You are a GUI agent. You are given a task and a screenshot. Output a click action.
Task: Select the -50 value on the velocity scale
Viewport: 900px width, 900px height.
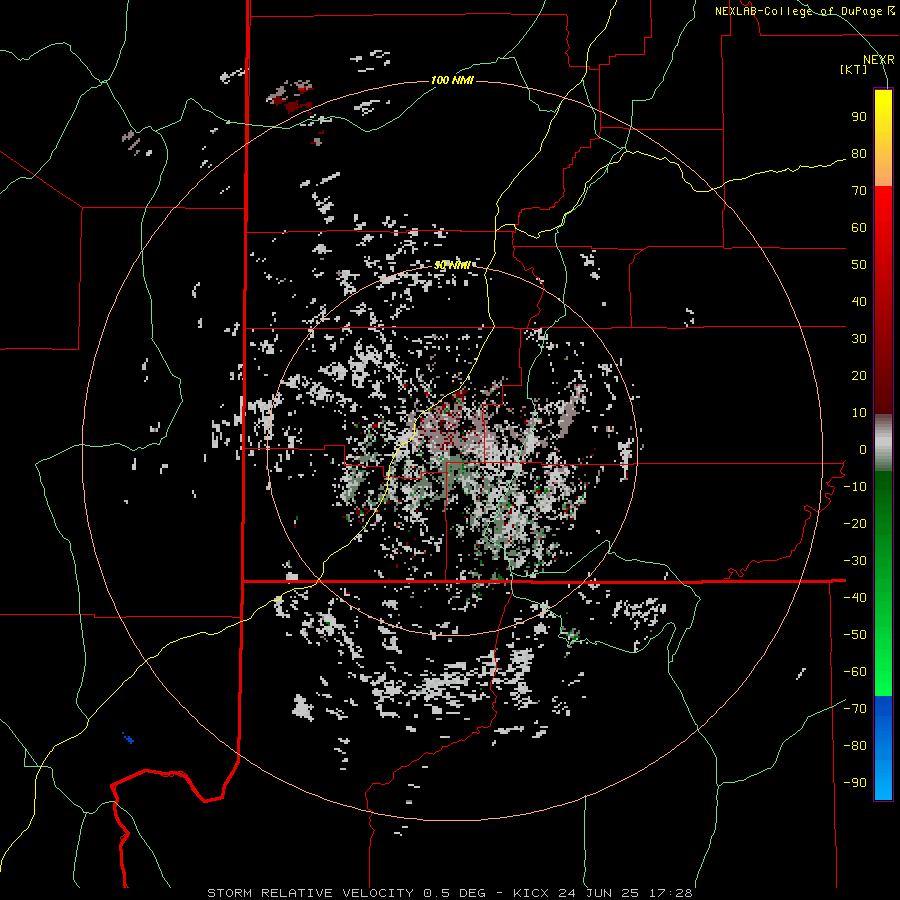coord(855,635)
